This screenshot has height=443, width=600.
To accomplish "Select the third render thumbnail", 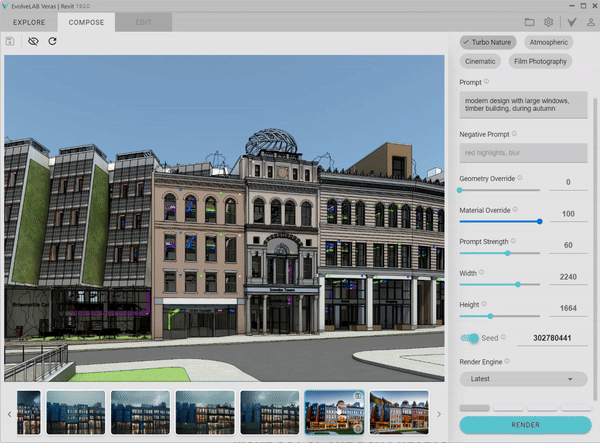I will point(140,412).
